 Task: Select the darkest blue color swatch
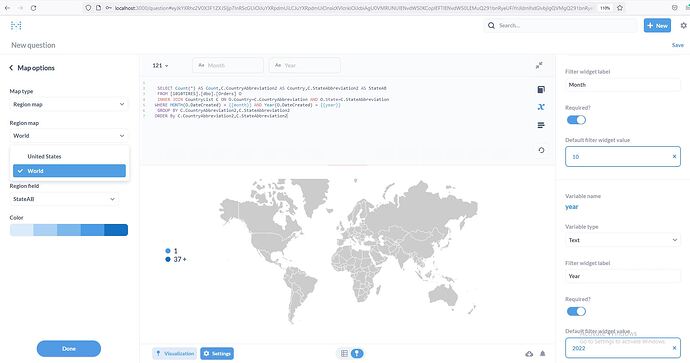click(x=116, y=230)
